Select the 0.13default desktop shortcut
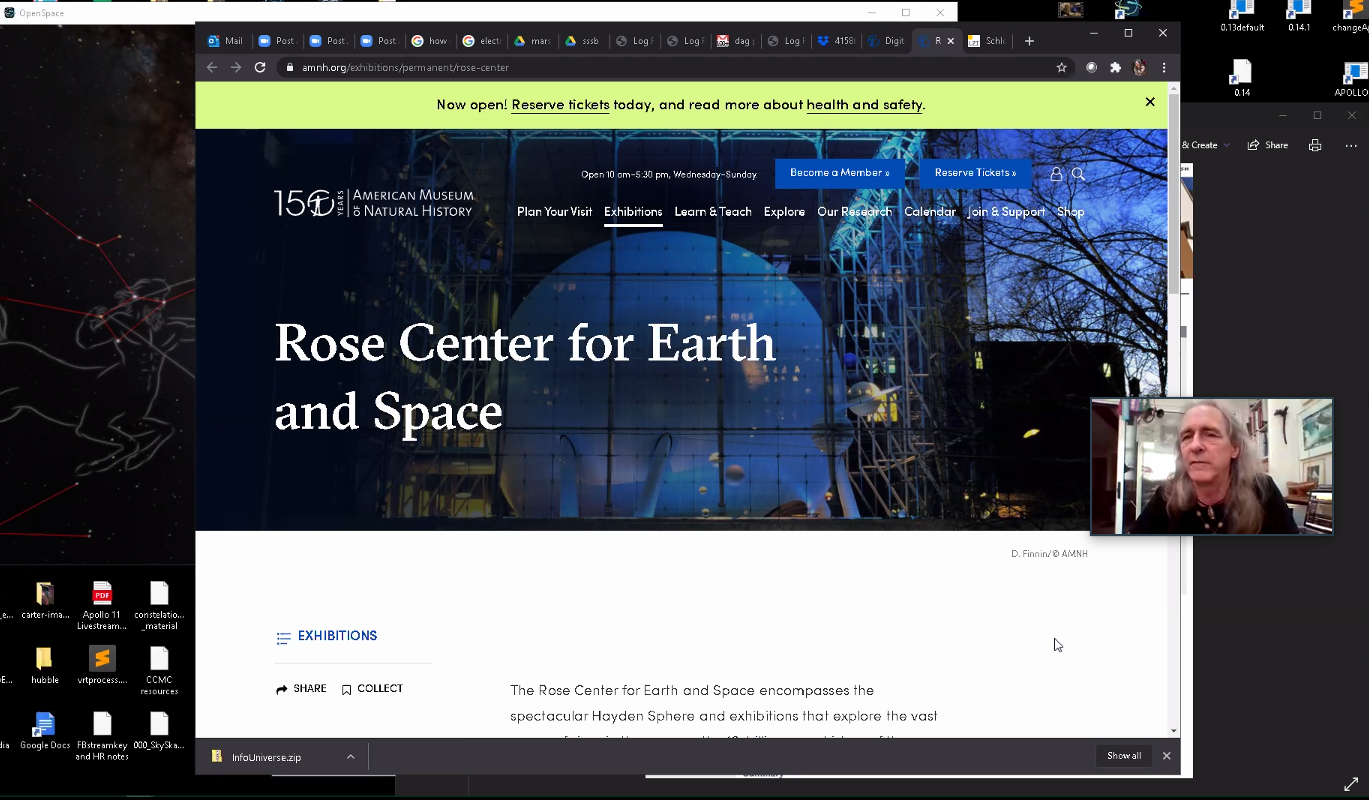The image size is (1369, 800). pos(1242,17)
